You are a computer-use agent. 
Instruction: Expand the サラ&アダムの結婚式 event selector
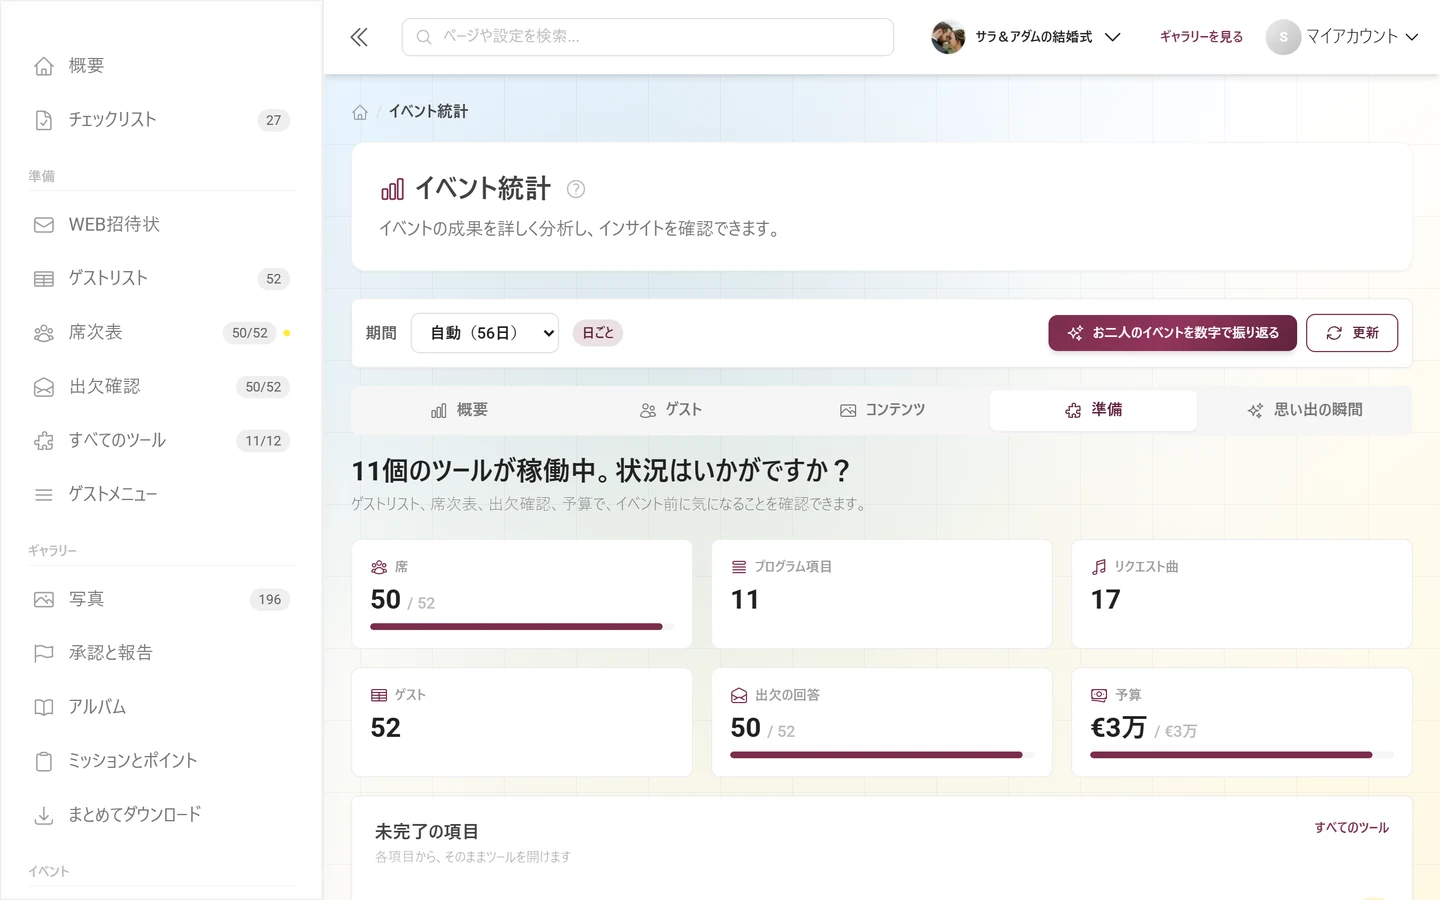click(1026, 37)
